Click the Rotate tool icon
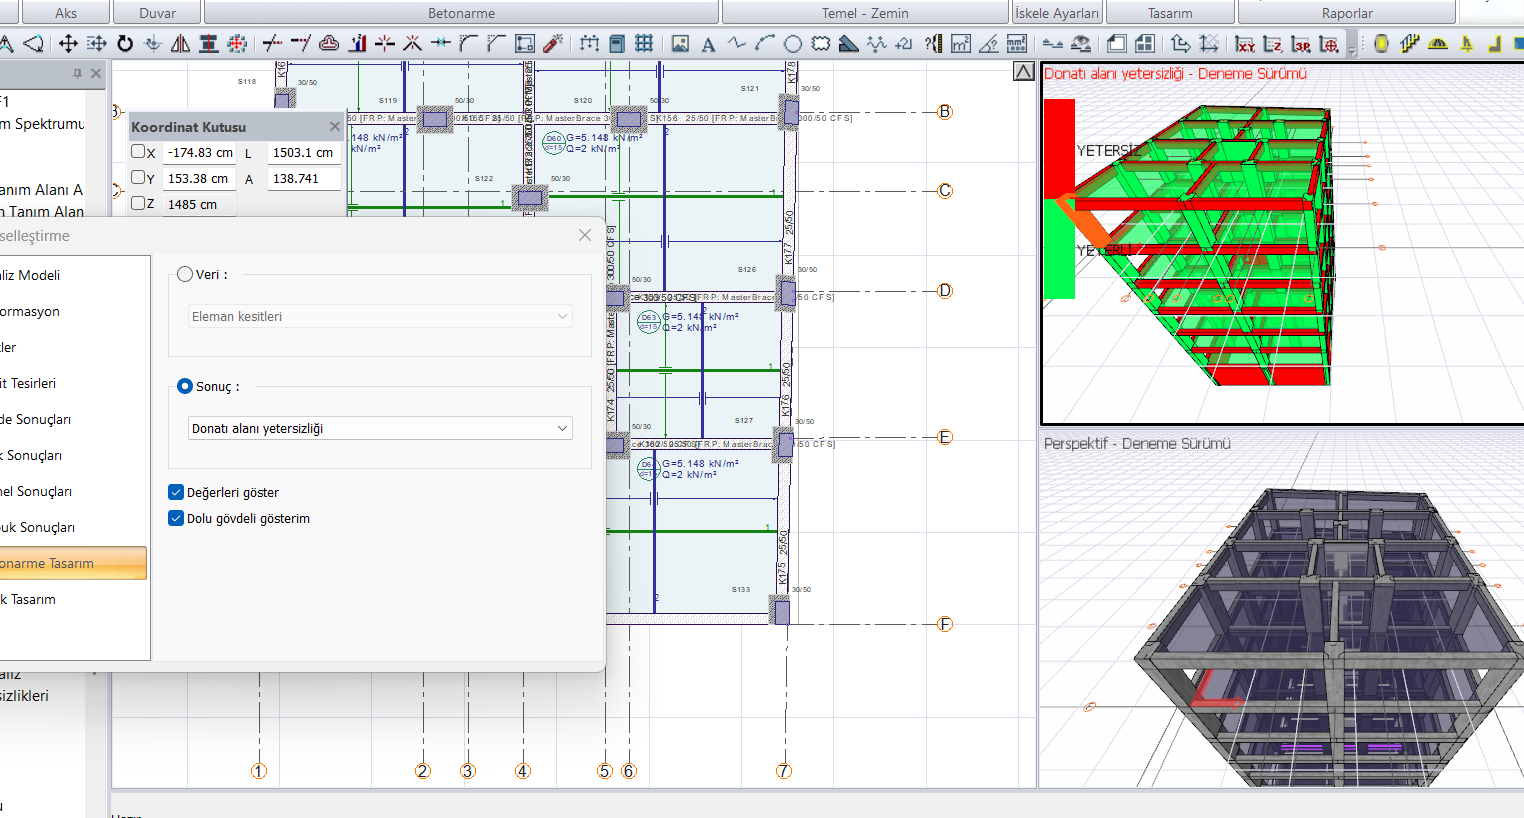This screenshot has width=1524, height=818. tap(125, 44)
